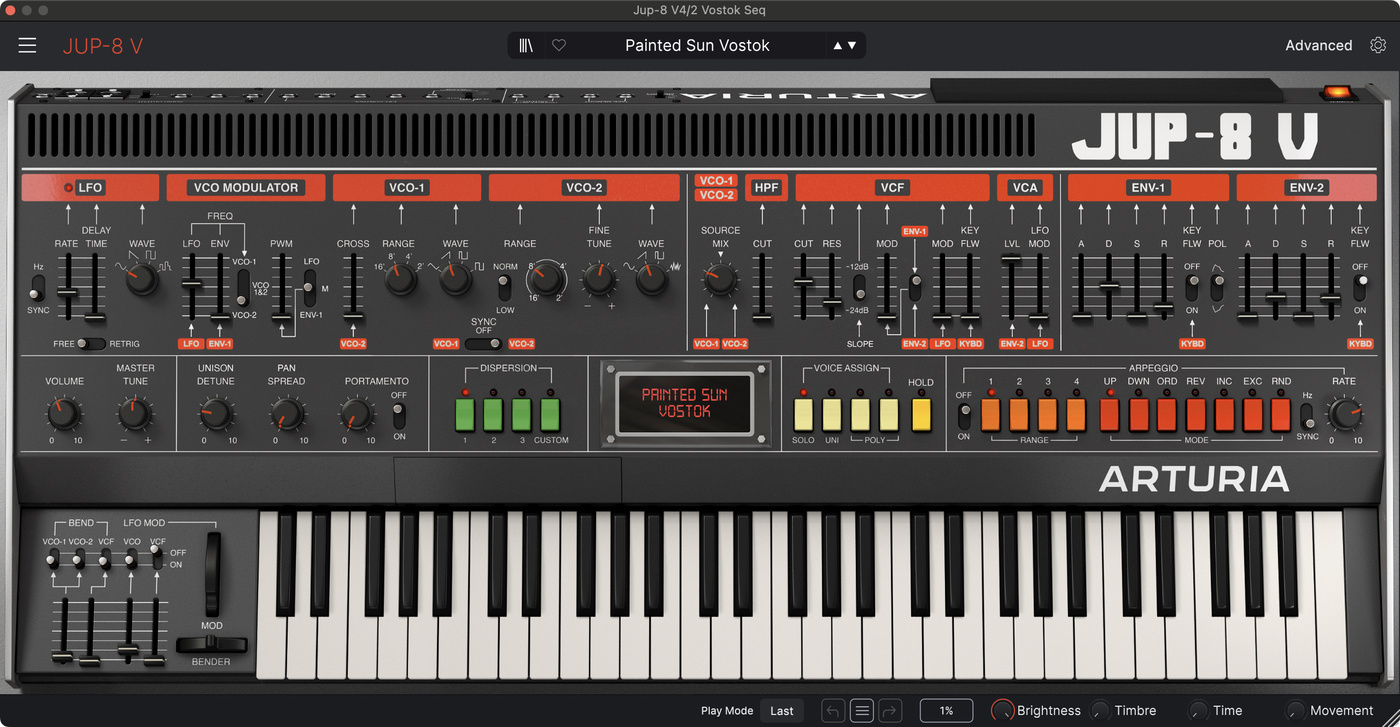
Task: Select arpeggio RANGE 2 button
Action: click(x=1019, y=414)
